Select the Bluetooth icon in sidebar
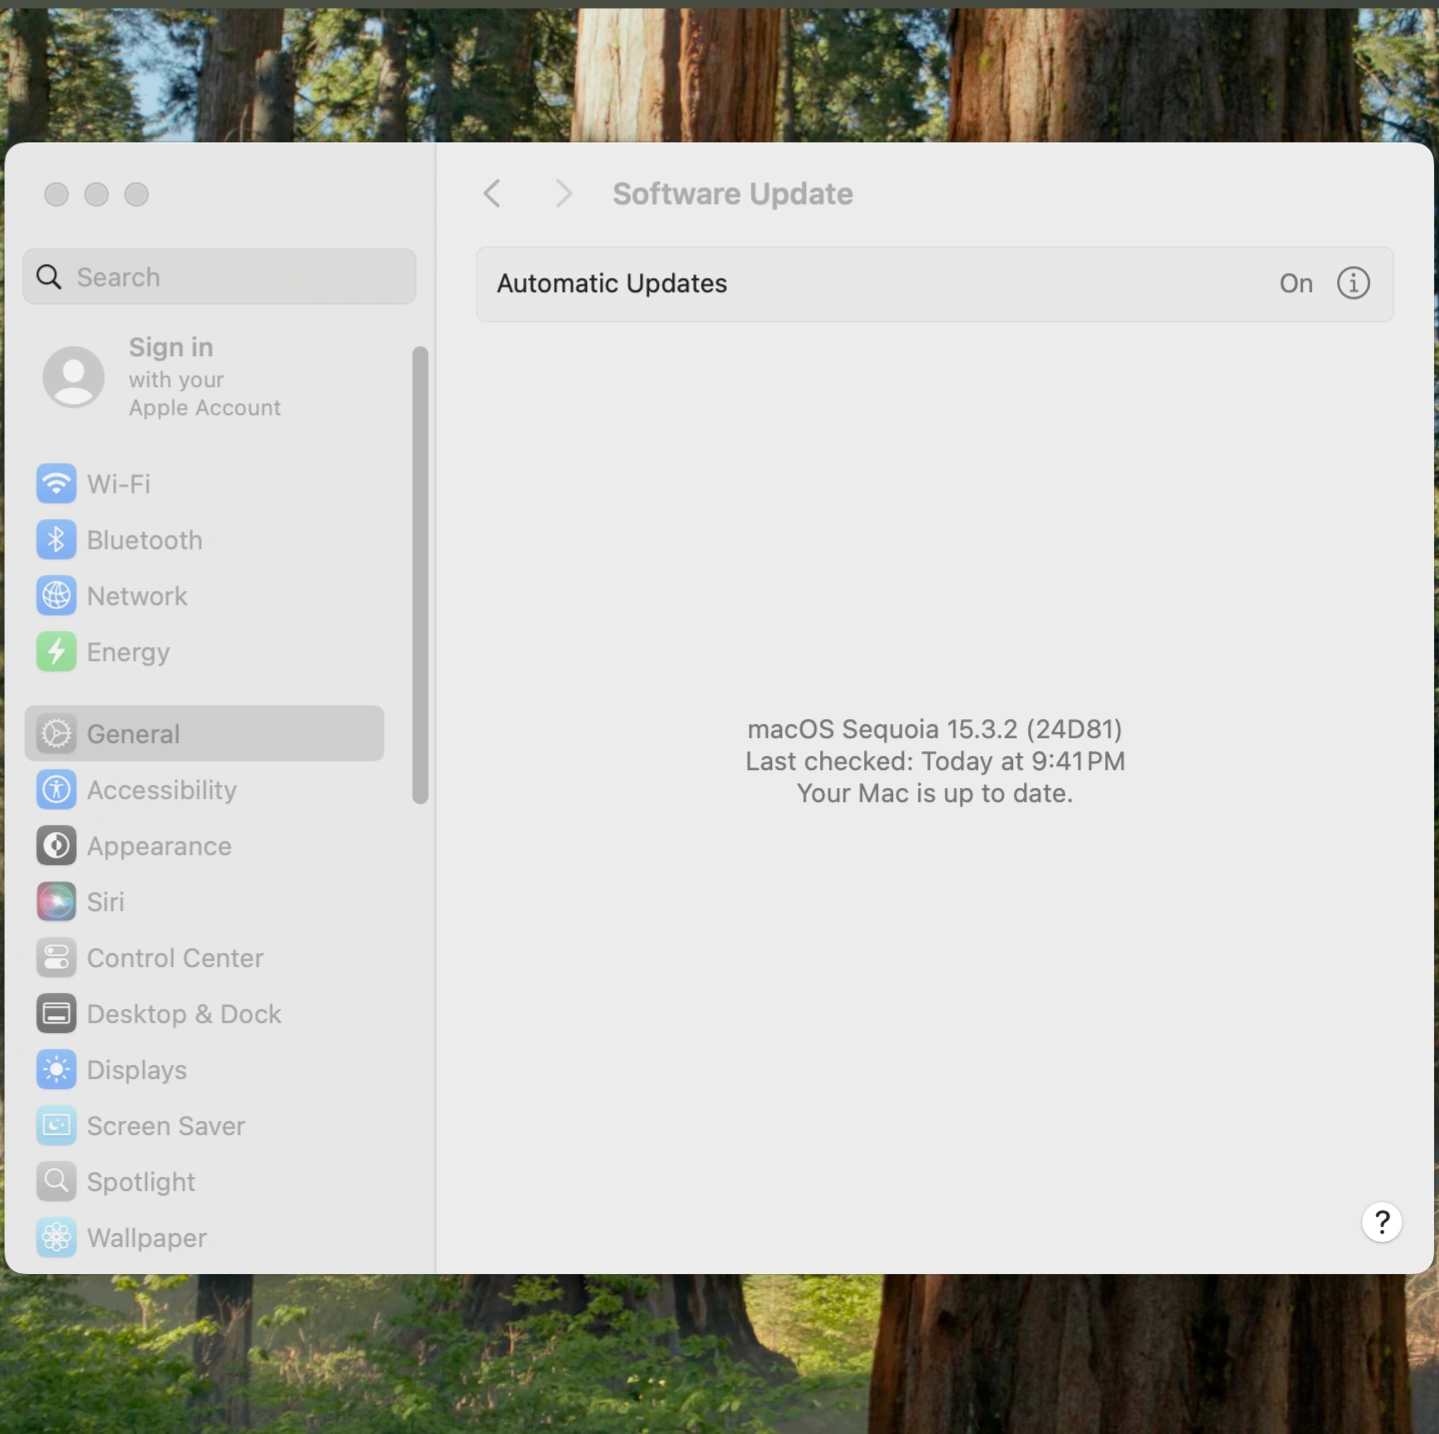The height and width of the screenshot is (1434, 1439). [x=56, y=540]
